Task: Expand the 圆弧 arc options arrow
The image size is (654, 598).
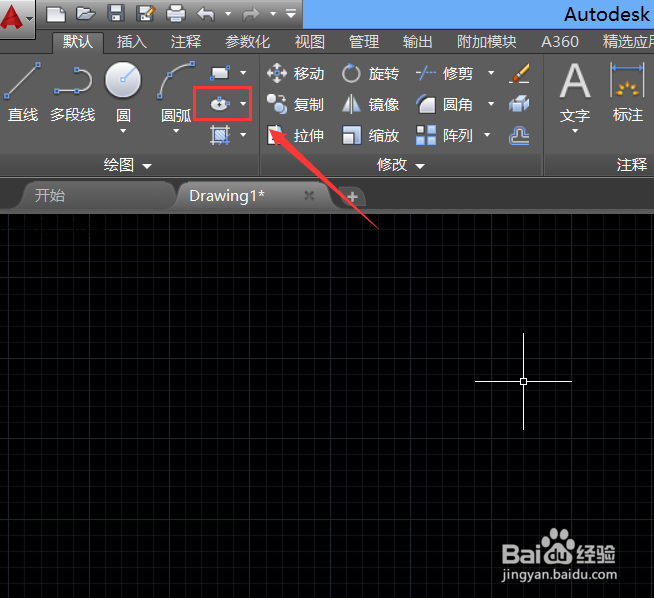Action: point(176,131)
